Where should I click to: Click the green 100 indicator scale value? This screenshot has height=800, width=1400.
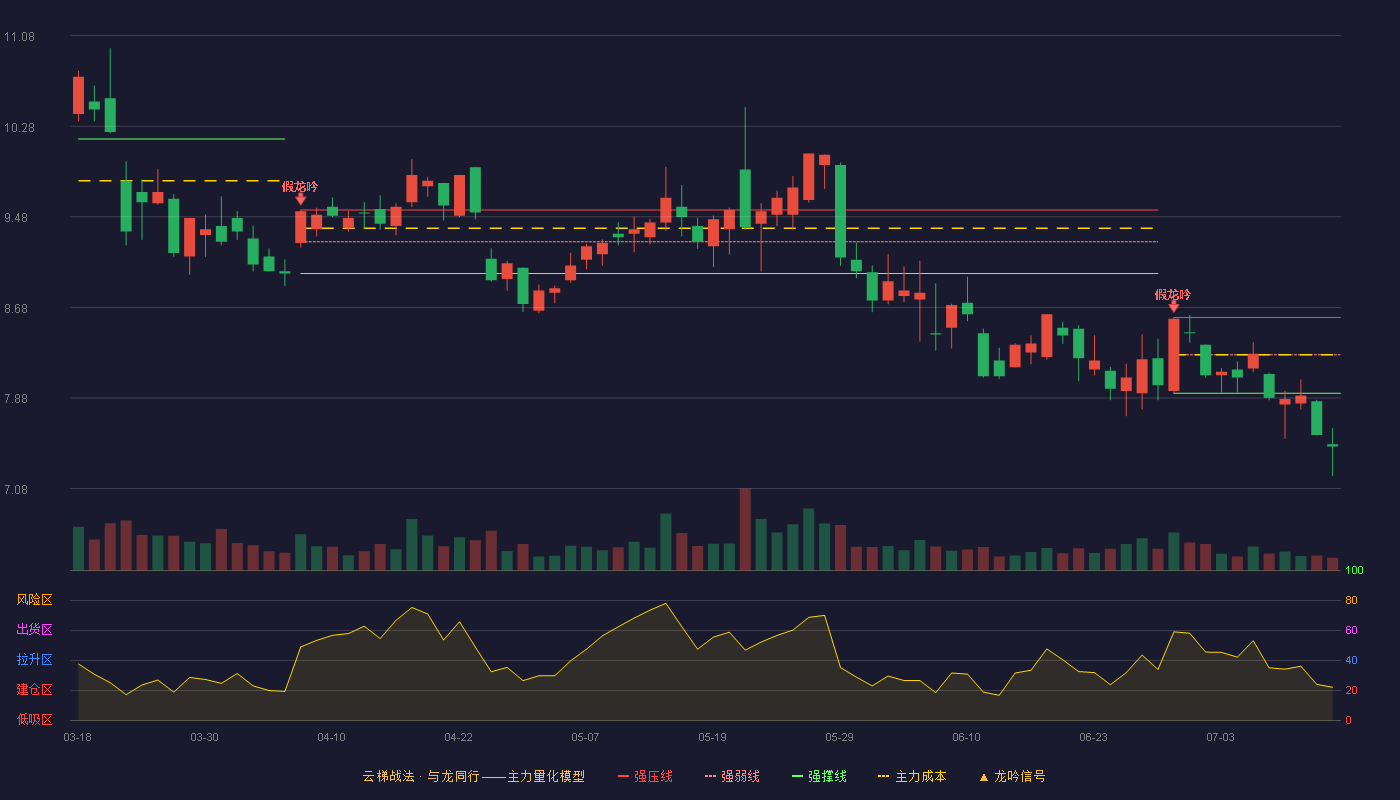tap(1354, 571)
